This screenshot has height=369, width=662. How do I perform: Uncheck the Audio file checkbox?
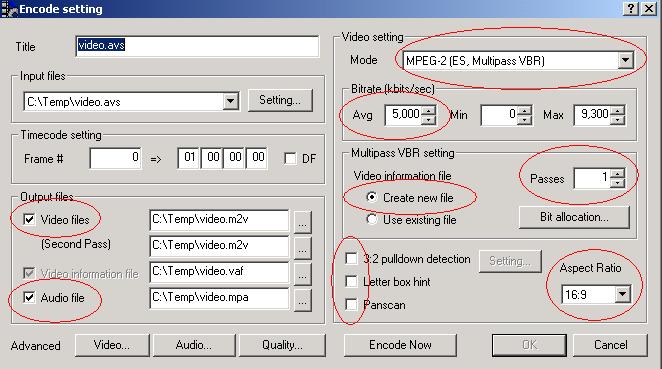pyautogui.click(x=29, y=297)
